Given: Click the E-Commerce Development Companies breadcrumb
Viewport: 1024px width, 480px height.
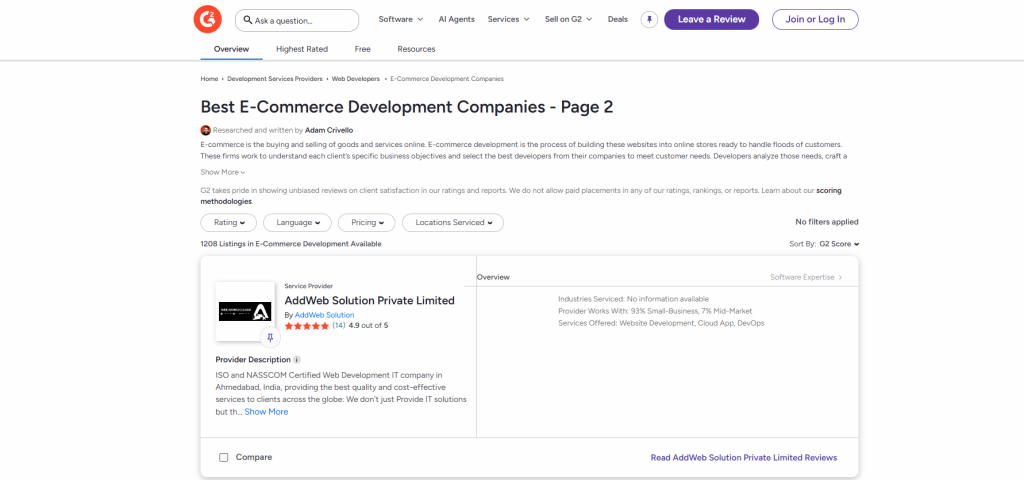Looking at the screenshot, I should [447, 79].
